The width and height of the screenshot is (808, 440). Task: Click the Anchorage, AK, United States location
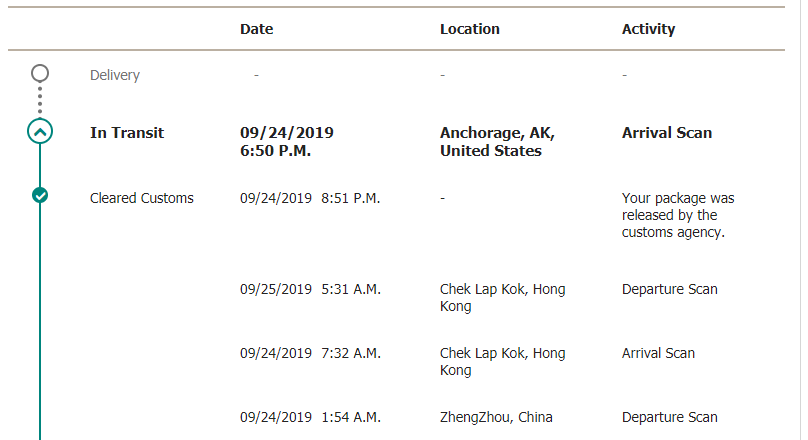(497, 142)
